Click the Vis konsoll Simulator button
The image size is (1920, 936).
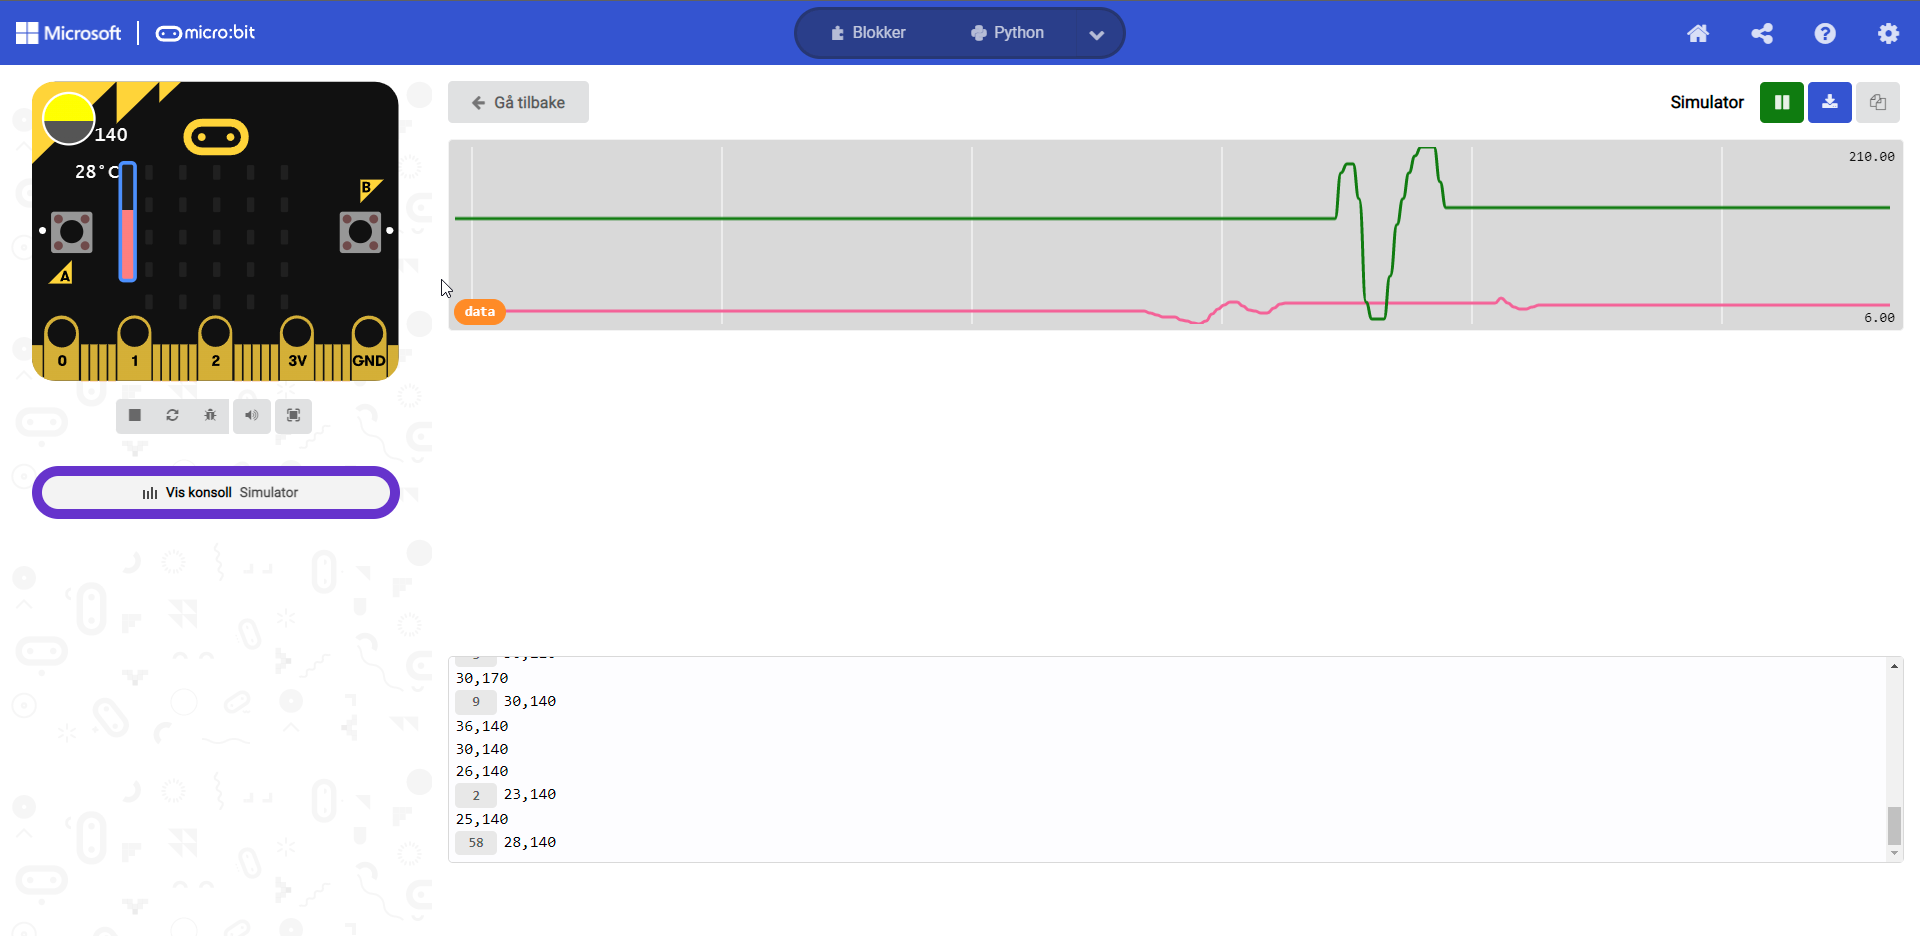point(216,492)
